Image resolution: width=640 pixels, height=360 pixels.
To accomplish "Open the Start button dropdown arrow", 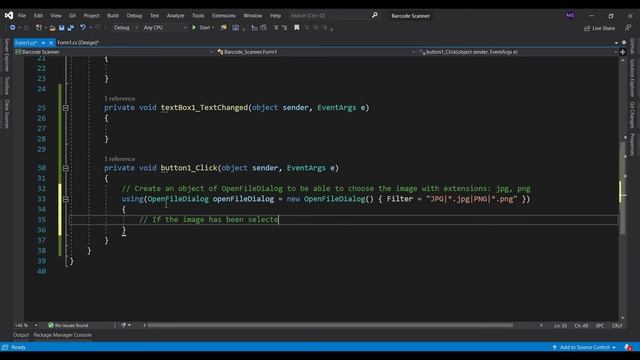I will (x=213, y=28).
